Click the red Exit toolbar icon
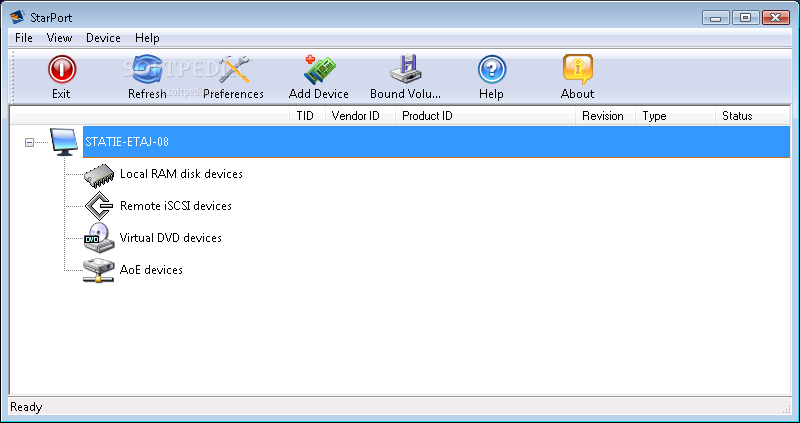This screenshot has height=423, width=800. point(62,69)
